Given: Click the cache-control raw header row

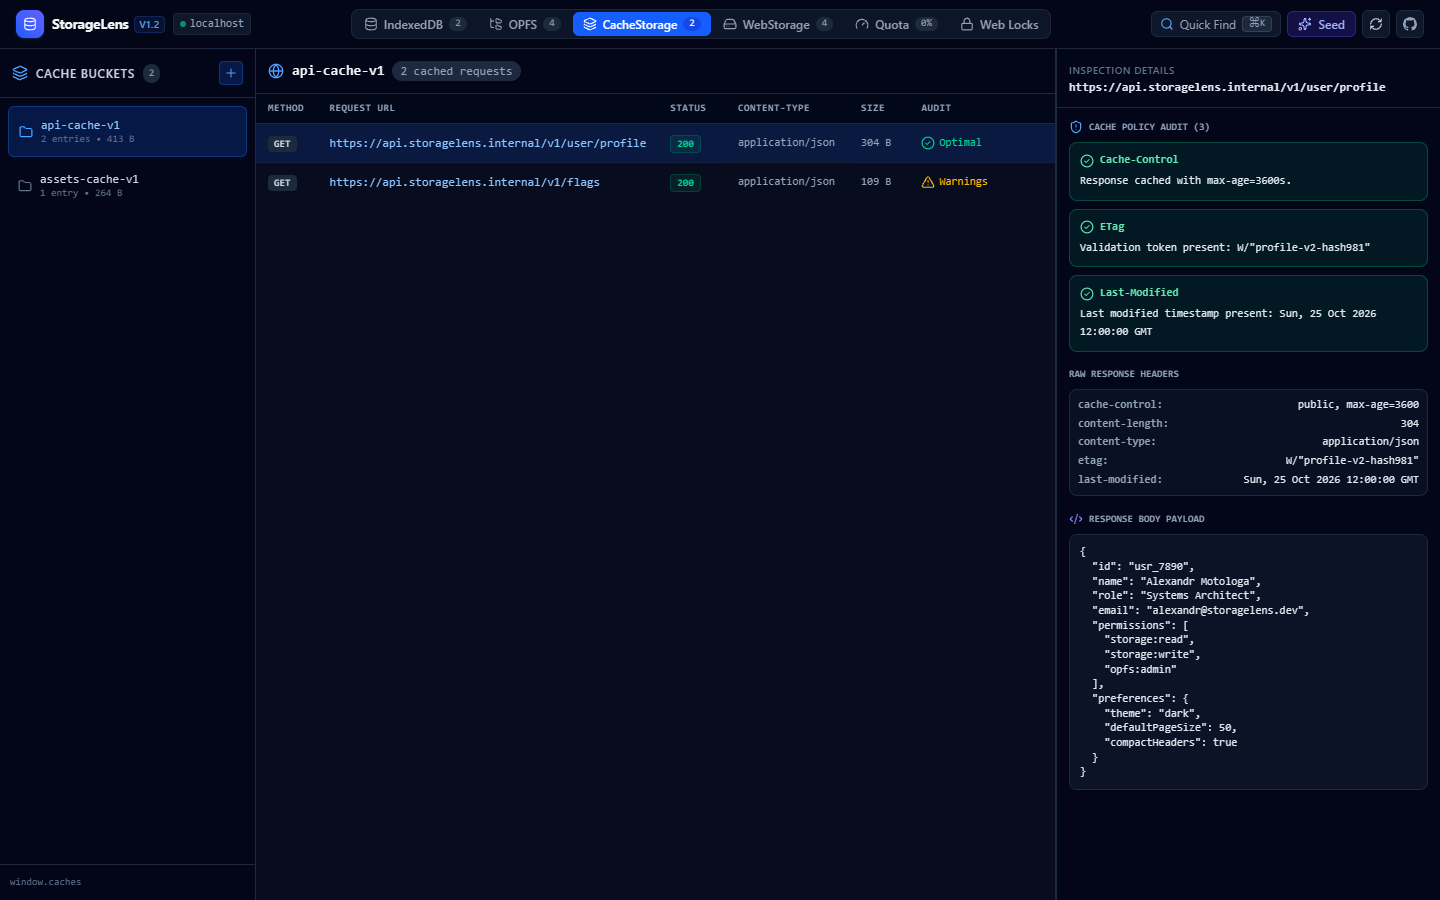Looking at the screenshot, I should coord(1248,405).
